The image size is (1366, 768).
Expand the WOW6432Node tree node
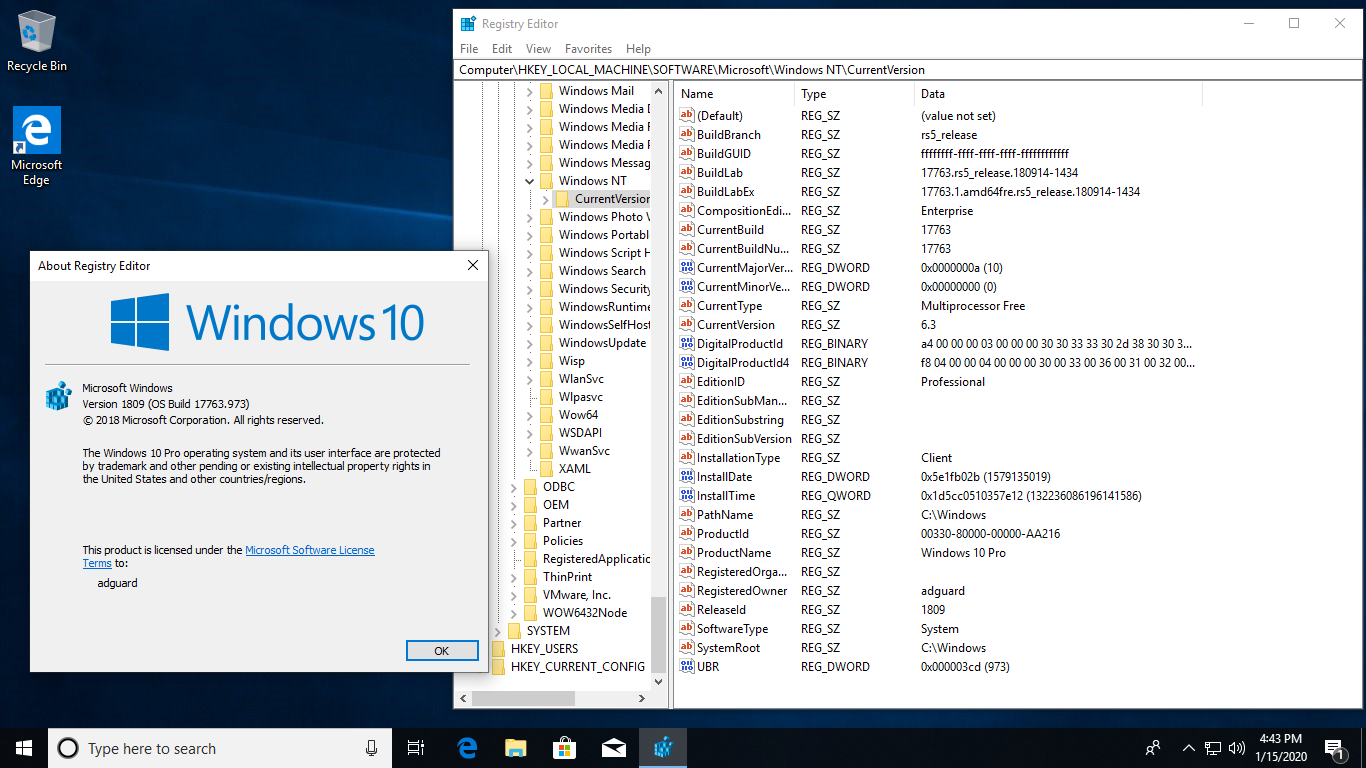(514, 613)
